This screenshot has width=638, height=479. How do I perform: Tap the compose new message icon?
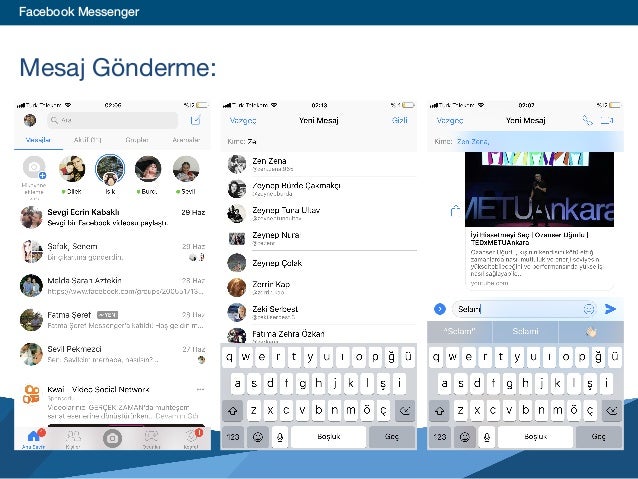pyautogui.click(x=196, y=120)
